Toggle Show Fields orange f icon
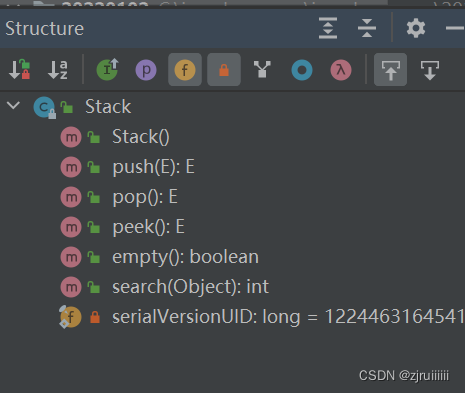The image size is (465, 393). pyautogui.click(x=185, y=70)
